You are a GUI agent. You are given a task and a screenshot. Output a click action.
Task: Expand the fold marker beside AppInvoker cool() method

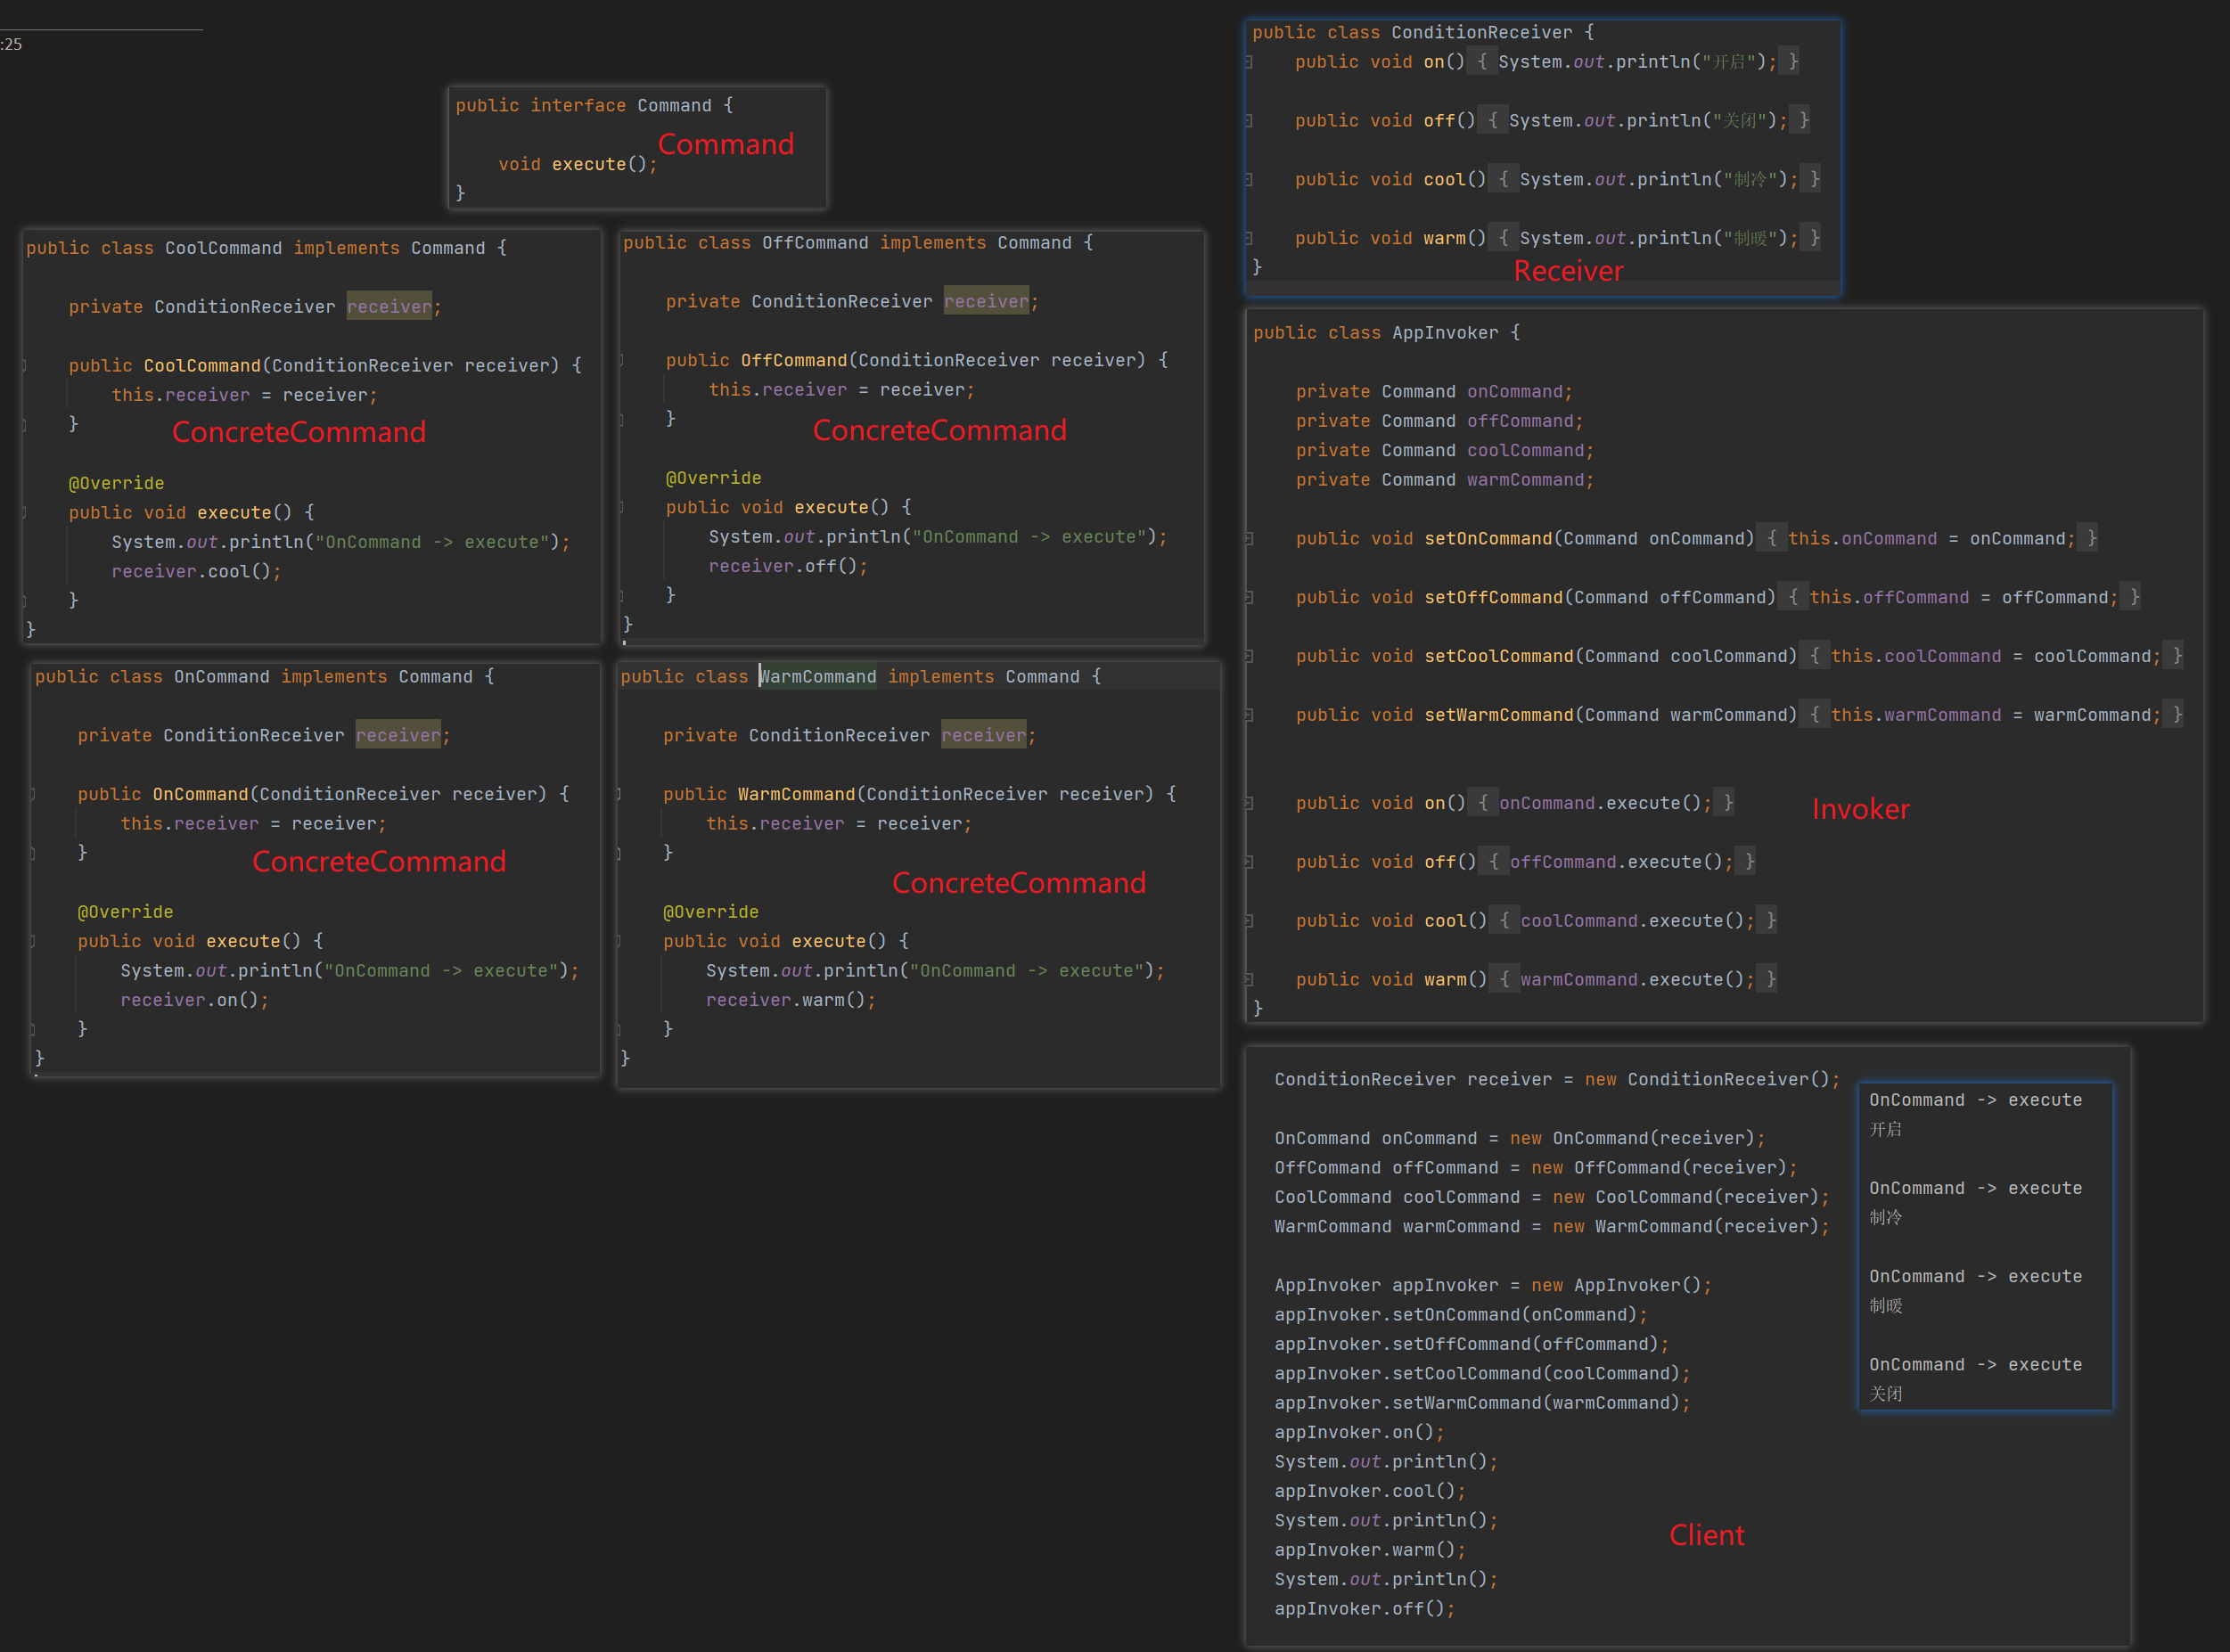tap(1249, 922)
